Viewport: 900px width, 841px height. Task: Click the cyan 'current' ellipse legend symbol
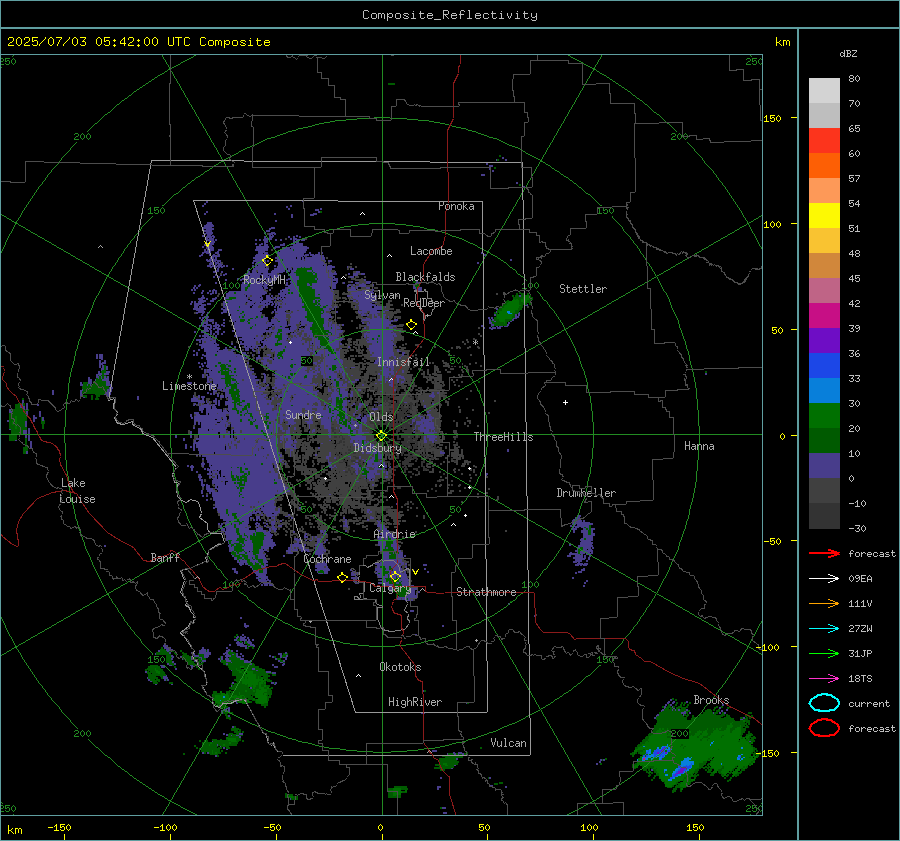click(x=824, y=703)
